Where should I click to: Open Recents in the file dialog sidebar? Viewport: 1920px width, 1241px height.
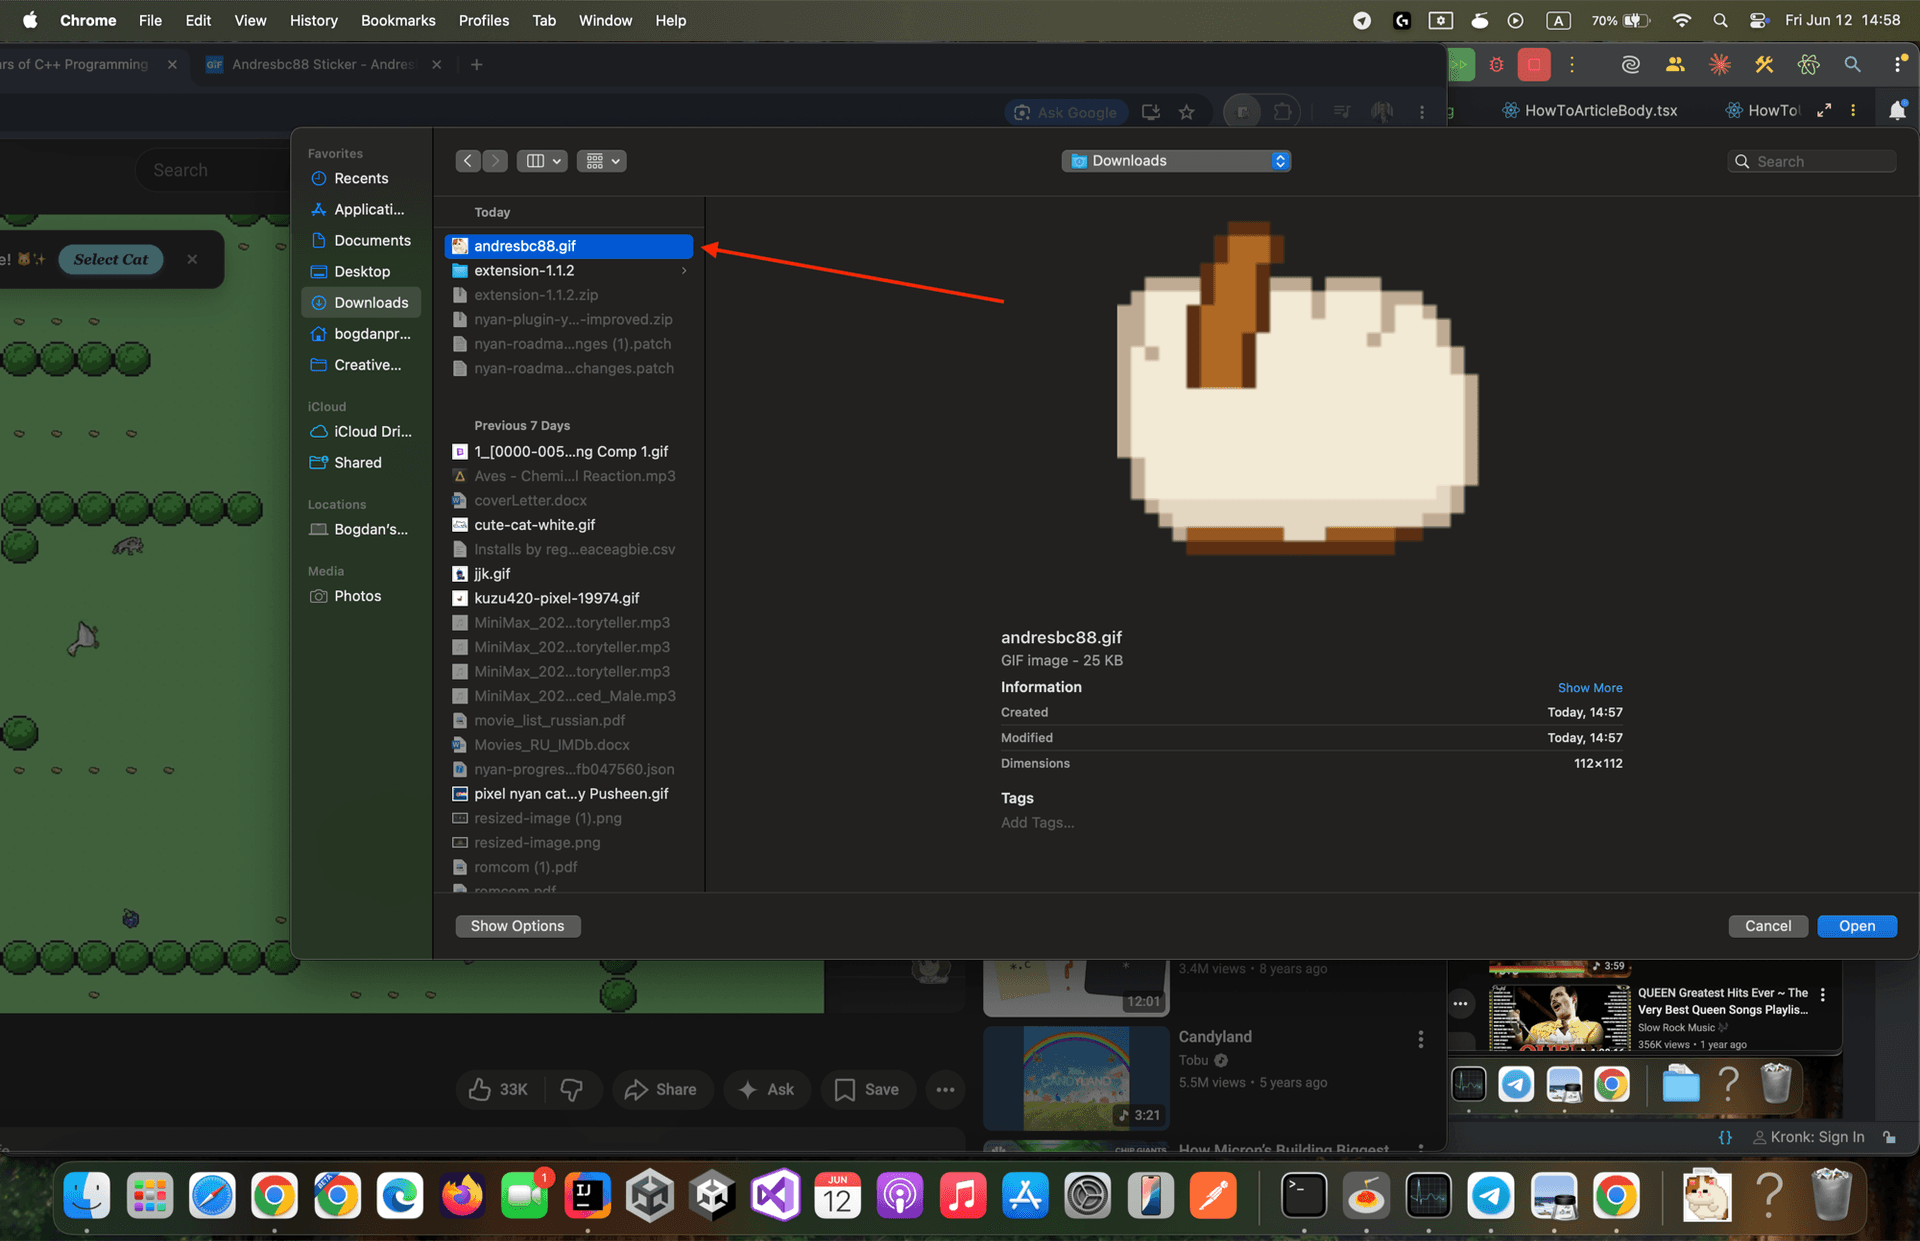[361, 178]
